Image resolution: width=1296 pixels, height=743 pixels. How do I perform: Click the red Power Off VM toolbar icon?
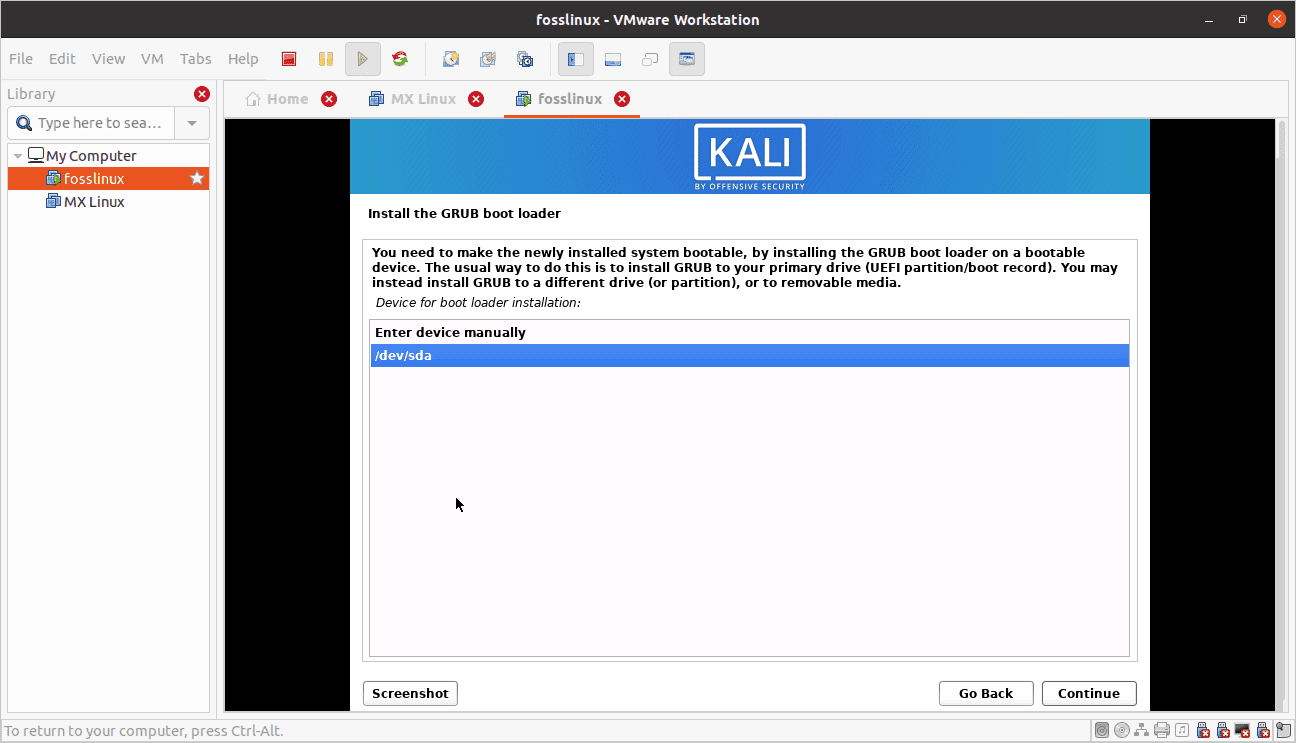(x=289, y=59)
